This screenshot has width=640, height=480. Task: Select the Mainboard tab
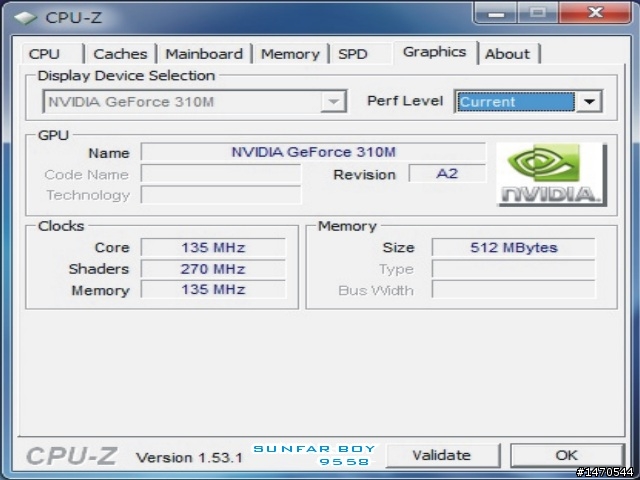pyautogui.click(x=204, y=54)
